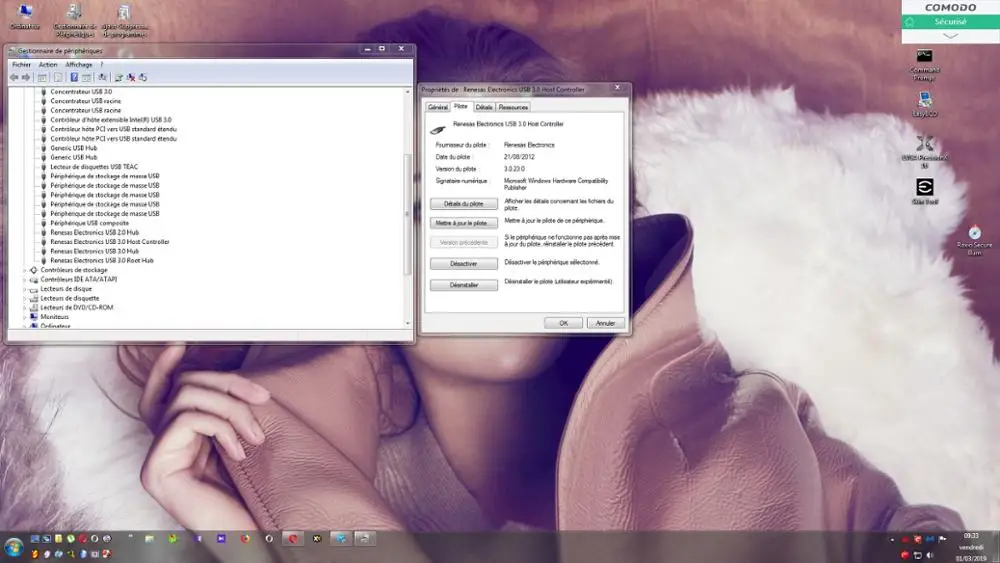Click the Update driver toolbar icon
Screen dimensions: 1000x563
119,77
